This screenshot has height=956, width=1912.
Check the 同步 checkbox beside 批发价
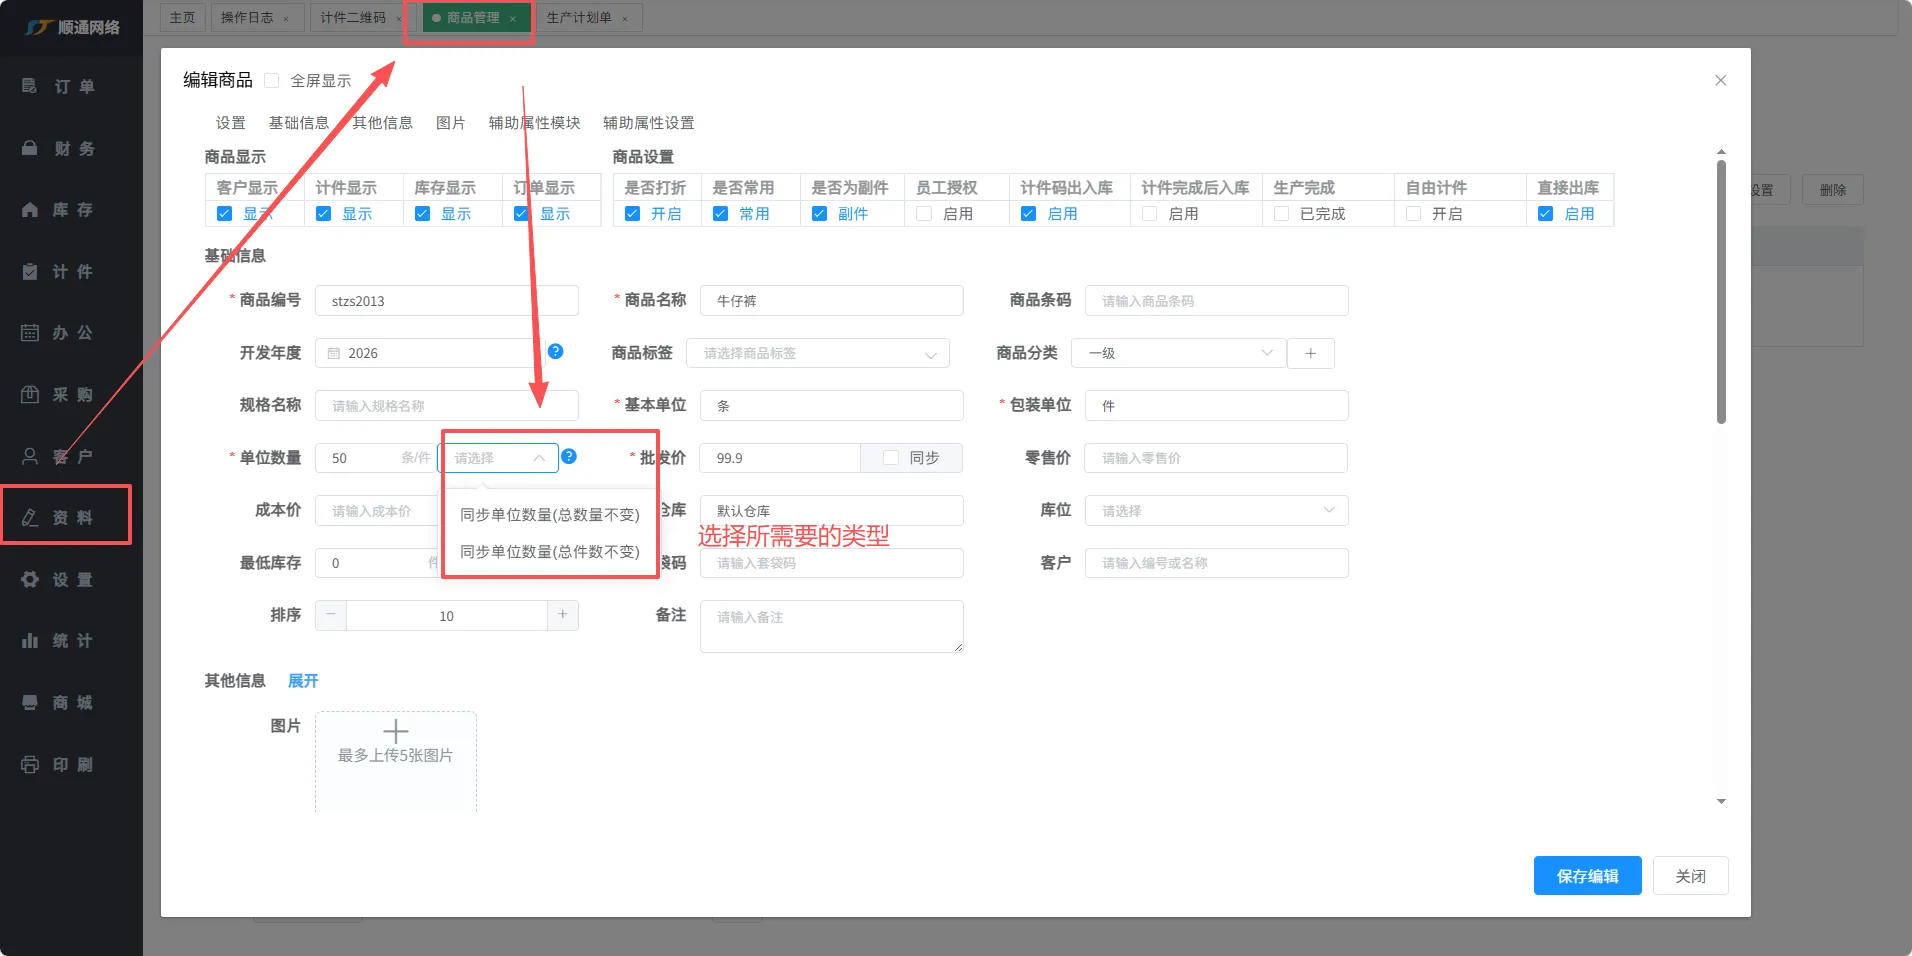(x=891, y=458)
